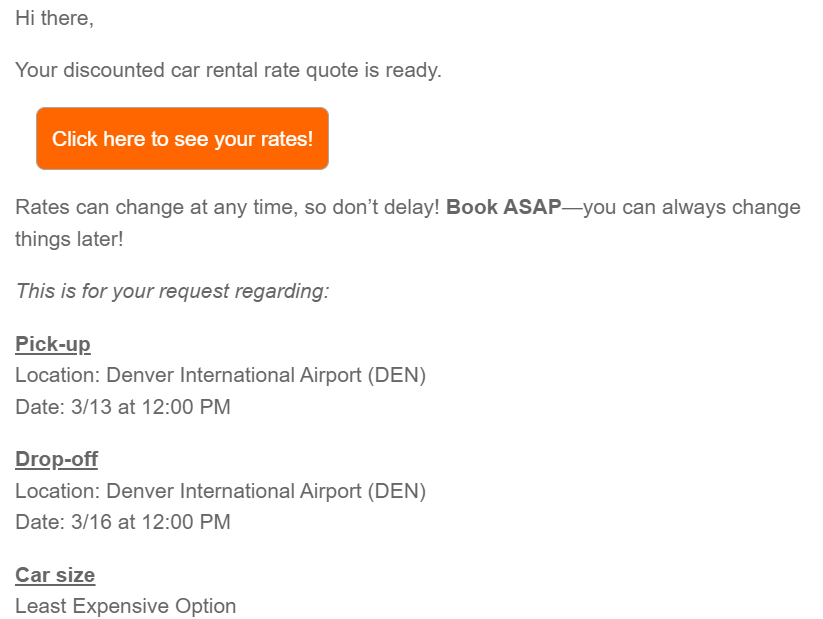Click the drop-off location's 'Denver International Airport' text
Screen dimensions: 823x619
click(234, 491)
